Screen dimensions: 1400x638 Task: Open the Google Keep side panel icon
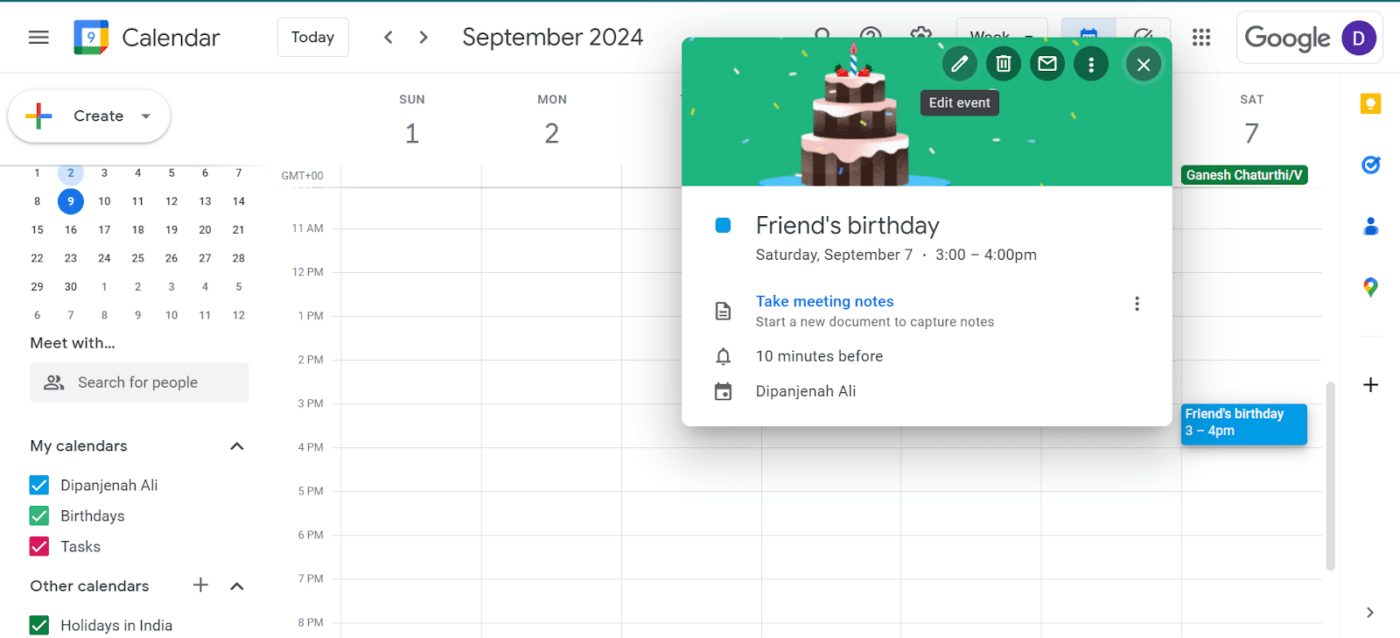tap(1370, 104)
